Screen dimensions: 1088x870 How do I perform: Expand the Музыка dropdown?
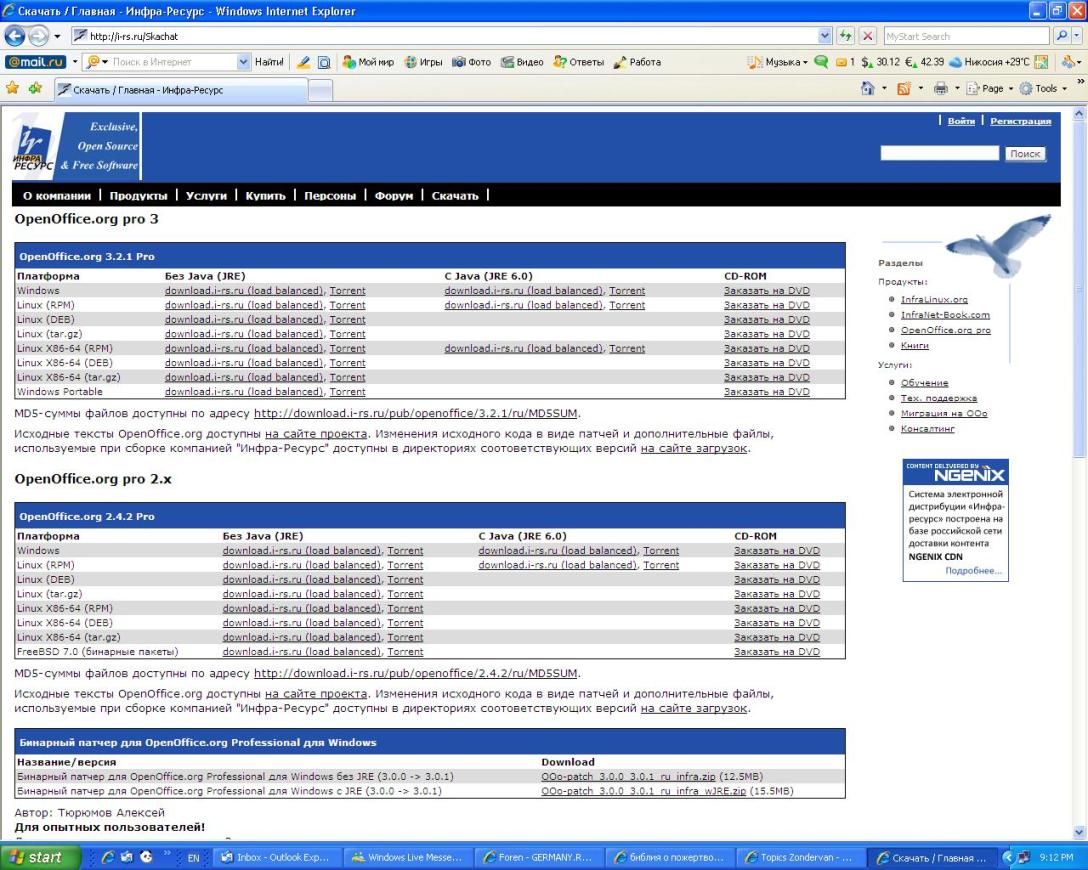coord(805,62)
